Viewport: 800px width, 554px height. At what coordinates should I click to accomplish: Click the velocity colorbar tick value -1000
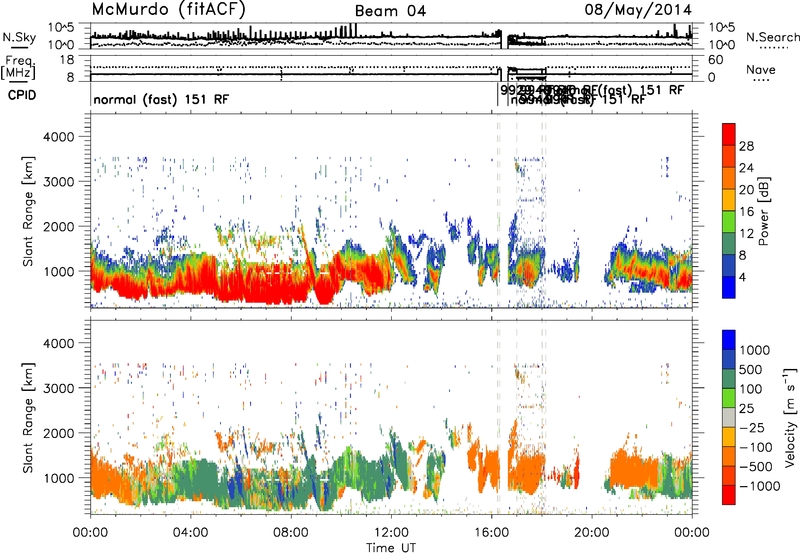tap(760, 486)
